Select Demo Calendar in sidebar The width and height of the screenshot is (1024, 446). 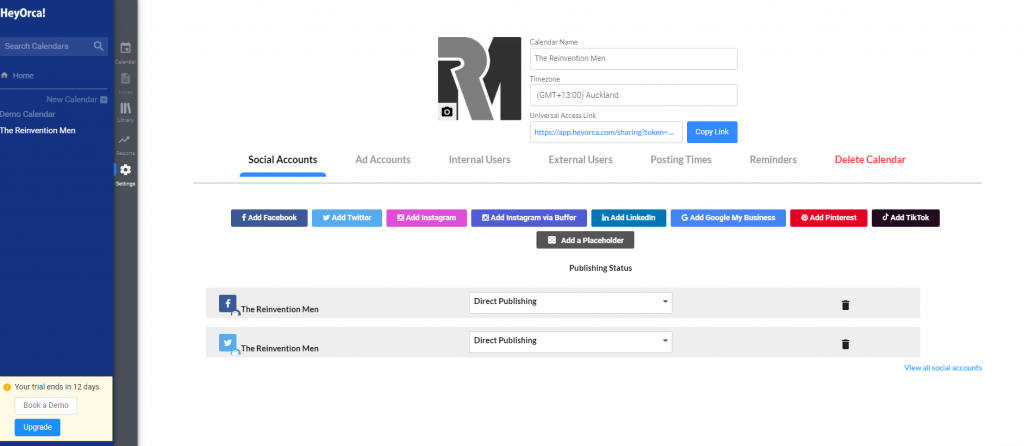click(x=27, y=114)
